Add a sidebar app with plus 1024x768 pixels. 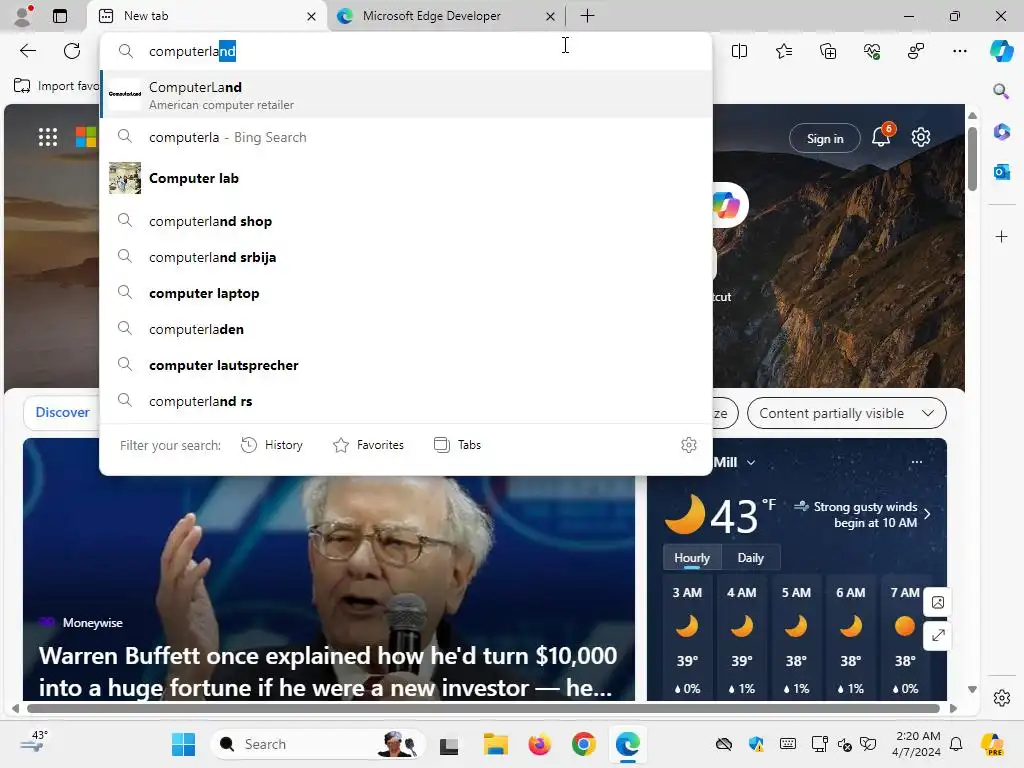tap(1001, 236)
